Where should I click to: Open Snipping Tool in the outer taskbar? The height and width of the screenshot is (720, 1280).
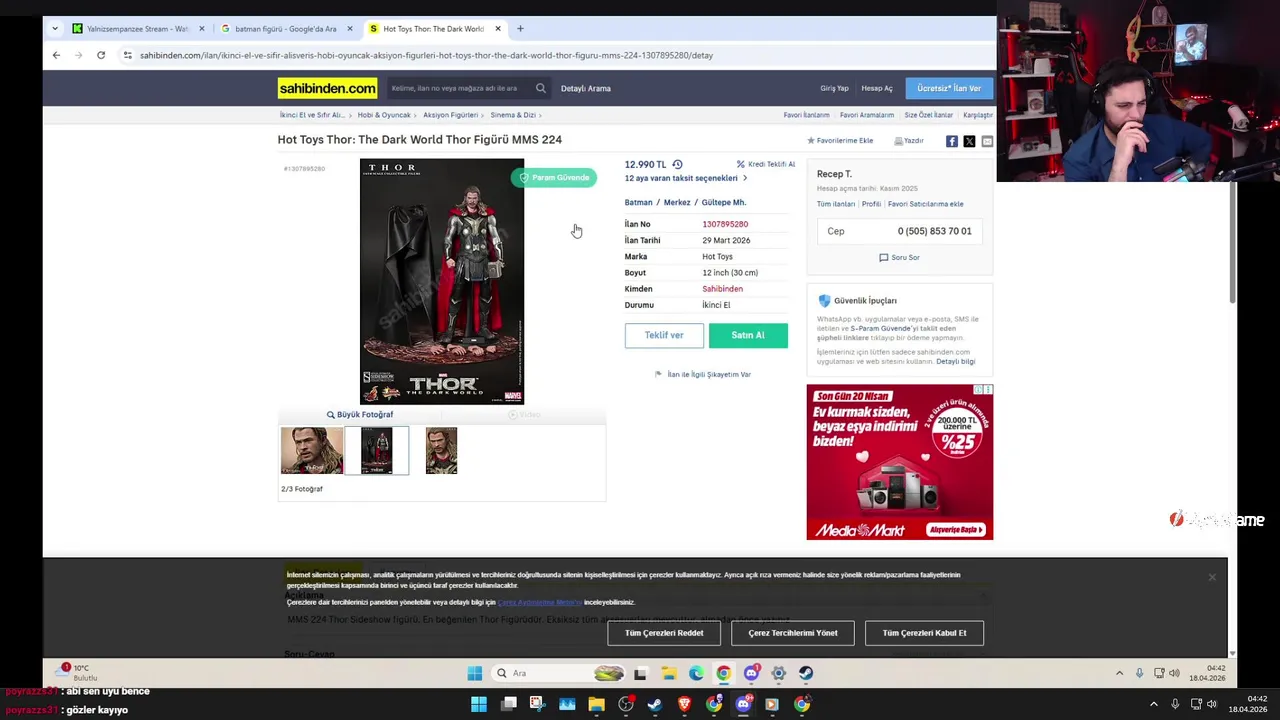pos(536,704)
